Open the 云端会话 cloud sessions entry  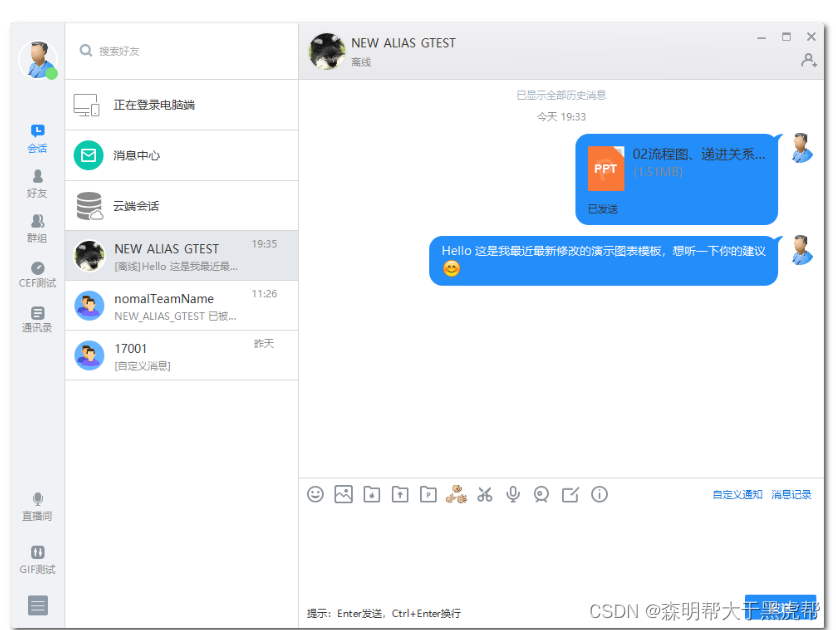(x=181, y=206)
